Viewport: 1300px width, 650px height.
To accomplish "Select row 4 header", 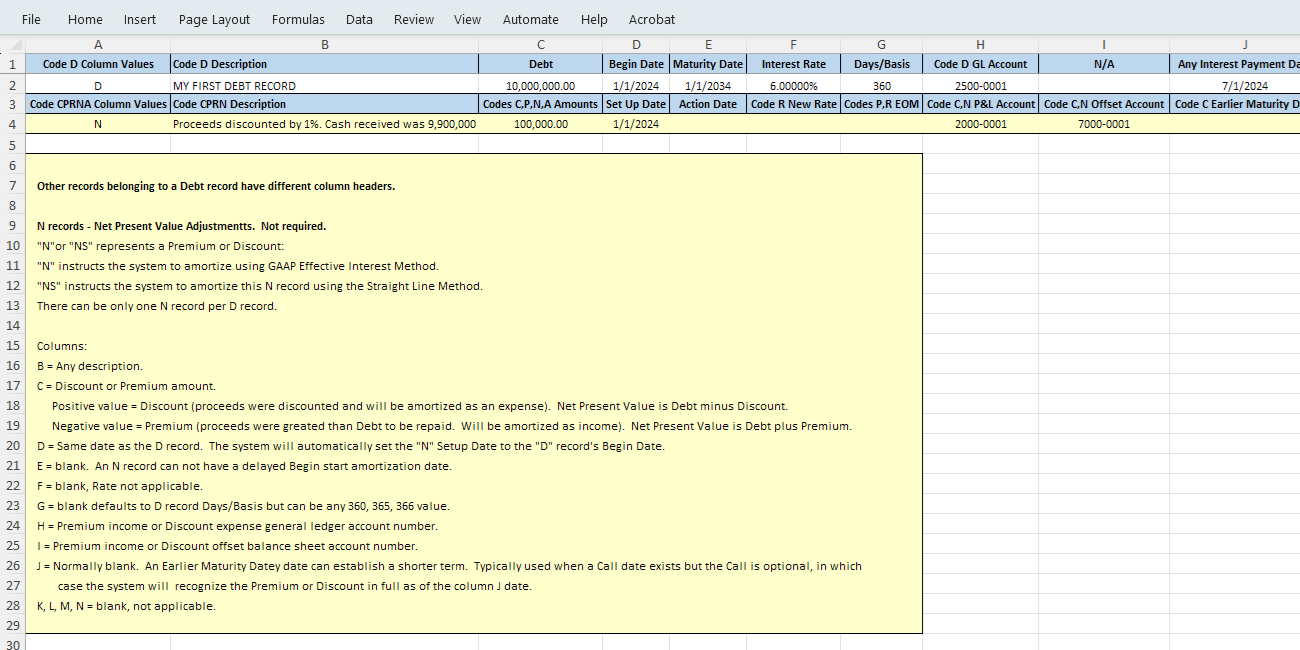I will (13, 124).
